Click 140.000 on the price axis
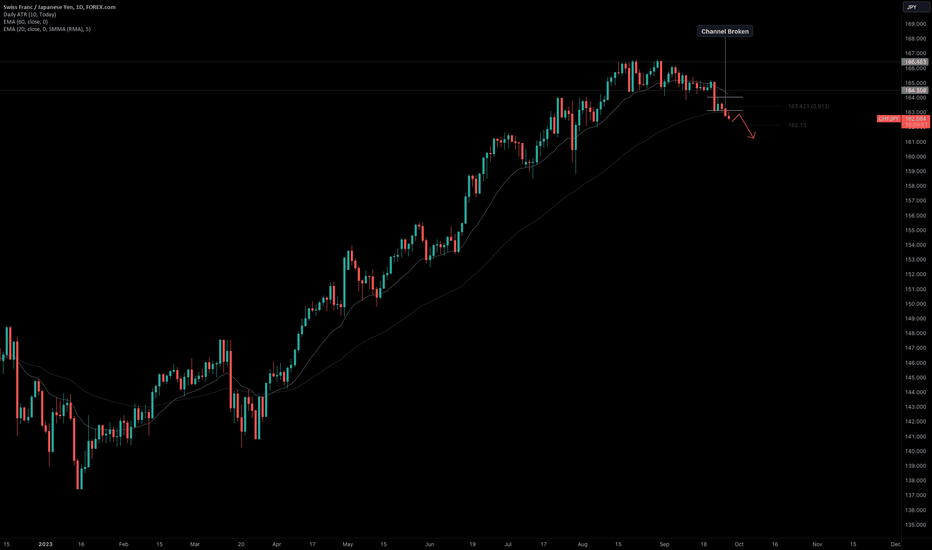The height and width of the screenshot is (550, 932). coord(916,451)
